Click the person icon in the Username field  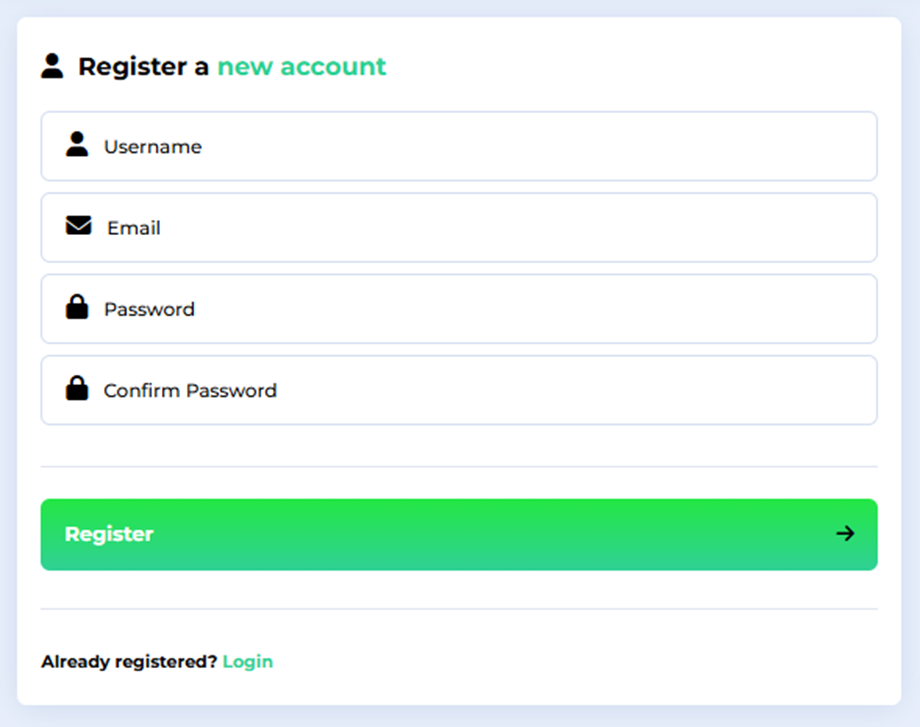[77, 145]
